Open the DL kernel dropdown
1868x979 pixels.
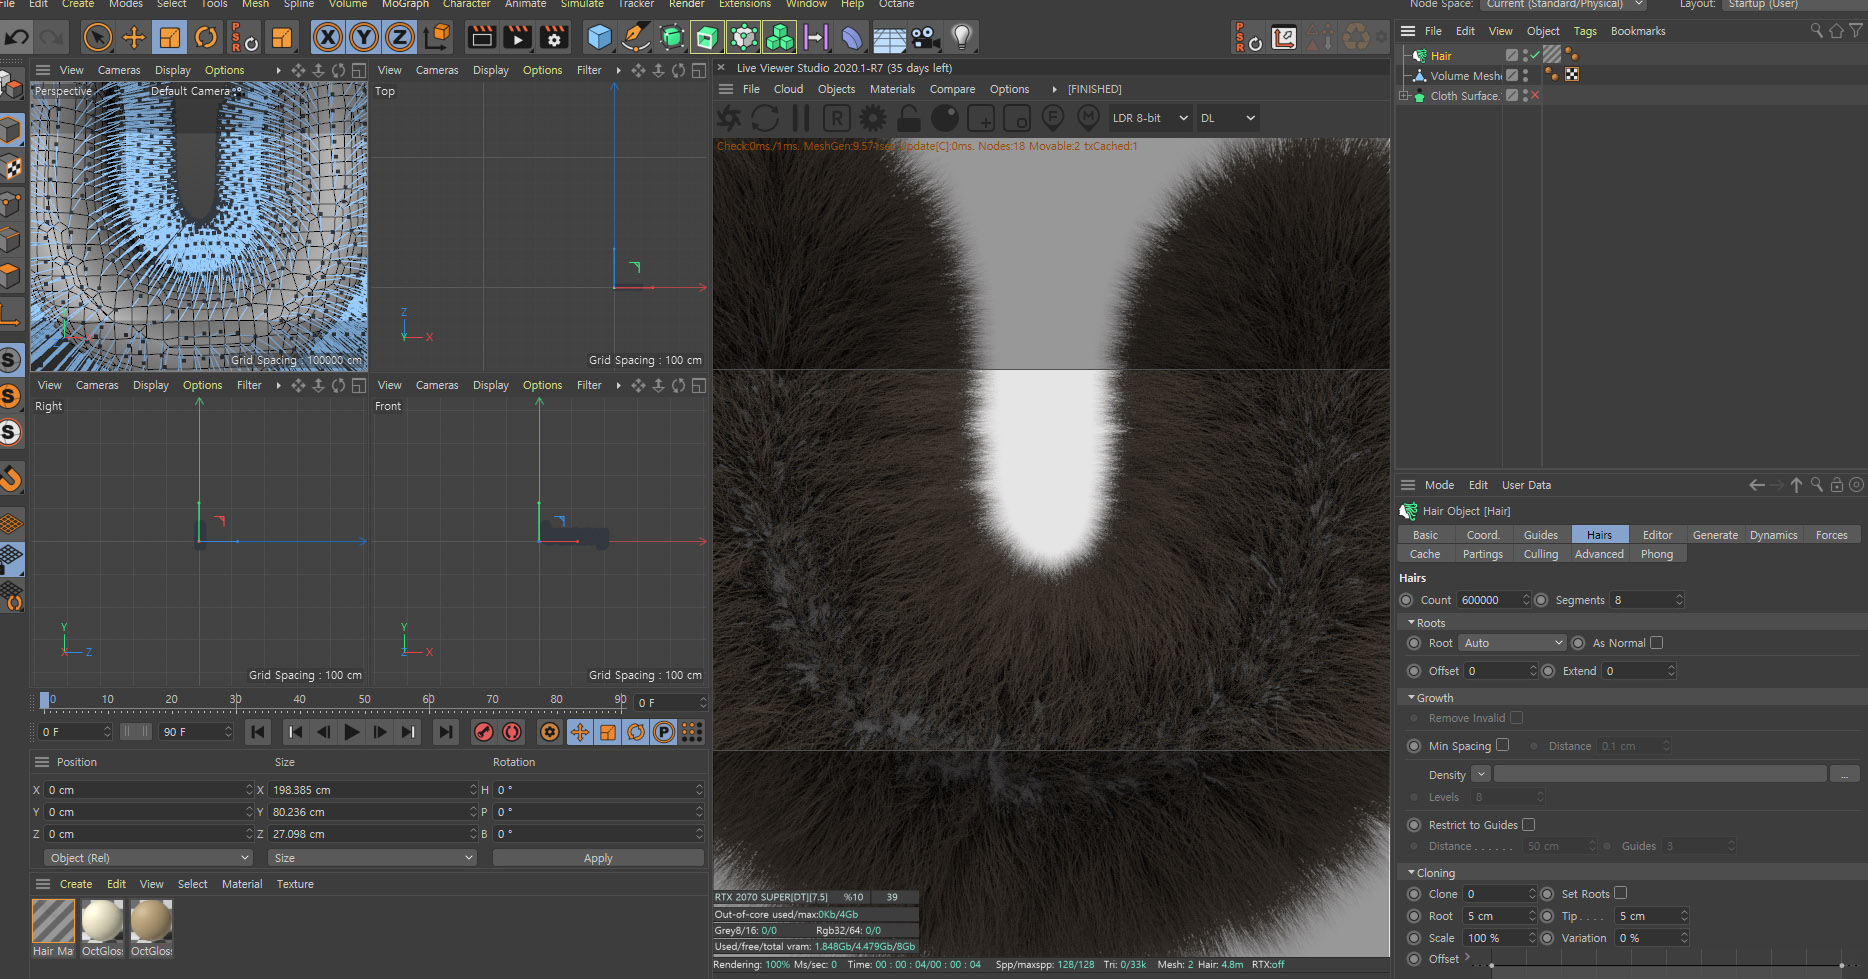point(1227,118)
